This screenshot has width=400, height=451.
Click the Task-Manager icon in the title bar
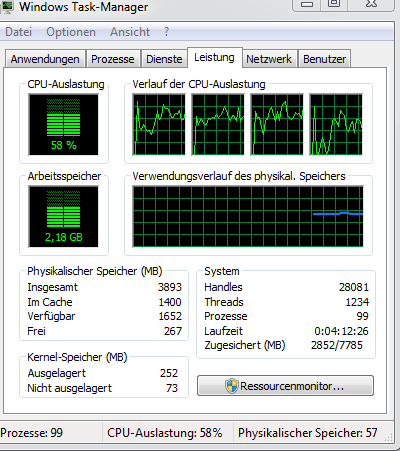tap(7, 6)
